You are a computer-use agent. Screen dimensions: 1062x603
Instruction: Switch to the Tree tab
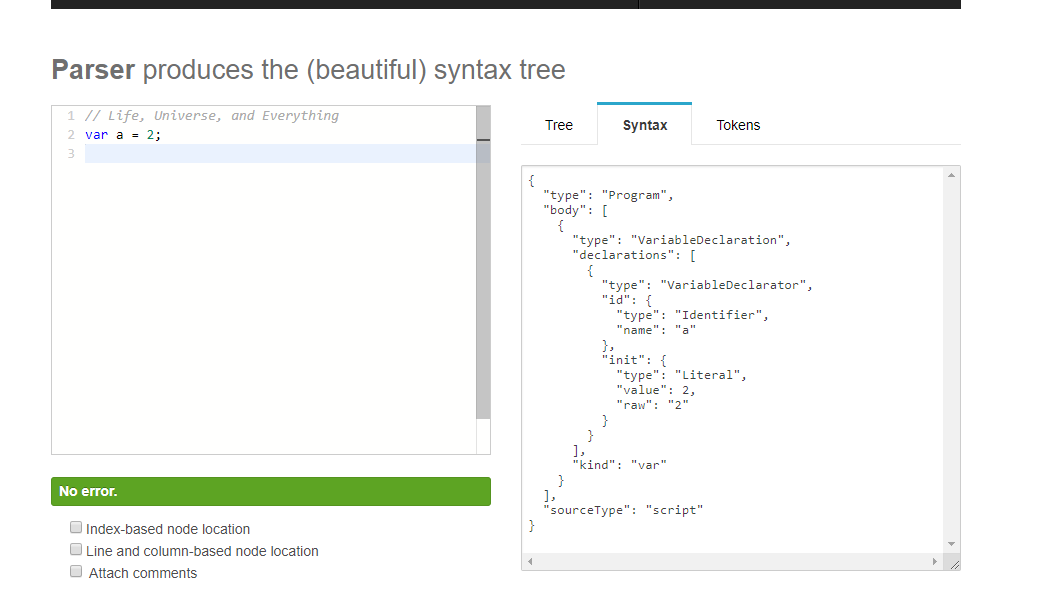point(559,125)
